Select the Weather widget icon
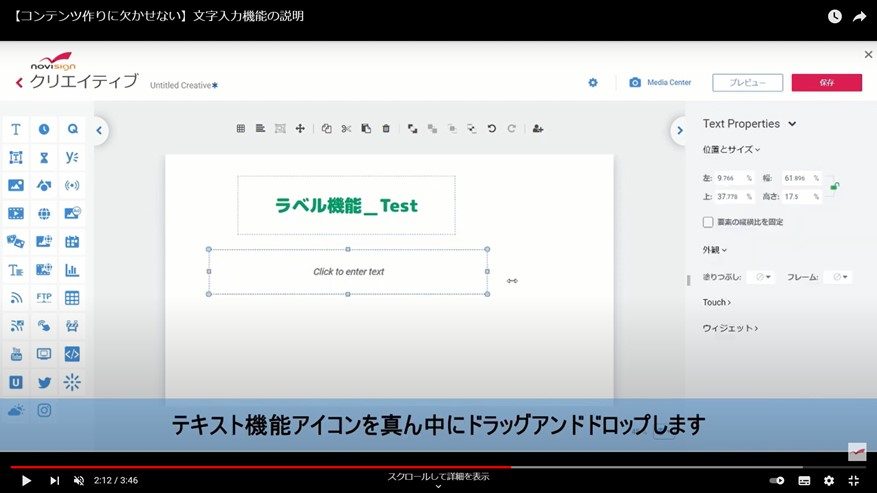 [16, 410]
